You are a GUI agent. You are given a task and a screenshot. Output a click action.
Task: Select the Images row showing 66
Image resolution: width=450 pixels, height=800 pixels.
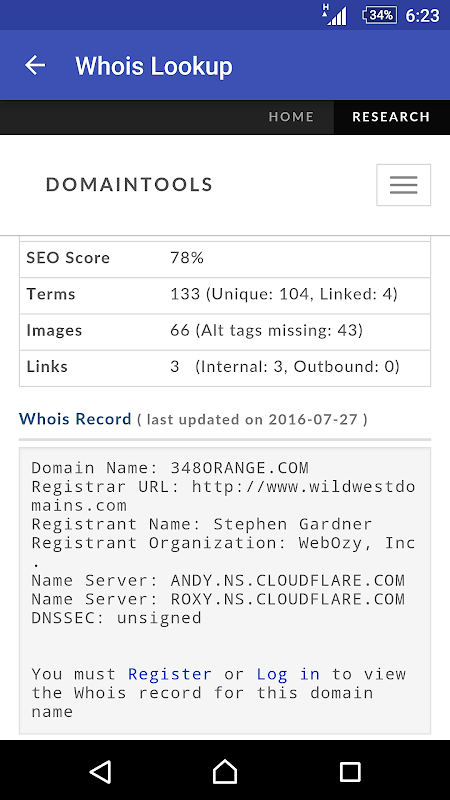pyautogui.click(x=225, y=331)
